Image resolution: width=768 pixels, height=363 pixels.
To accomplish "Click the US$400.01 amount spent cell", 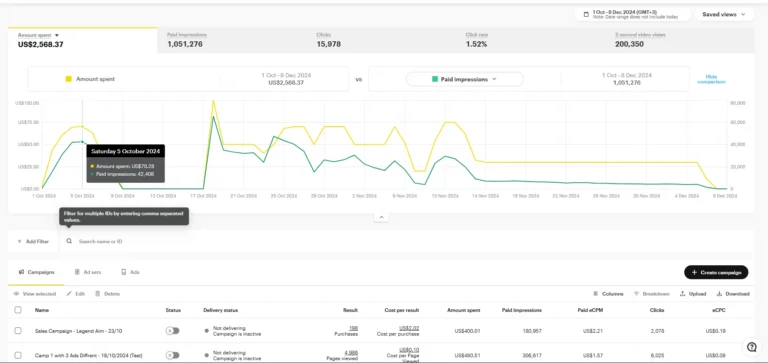I will pos(467,331).
